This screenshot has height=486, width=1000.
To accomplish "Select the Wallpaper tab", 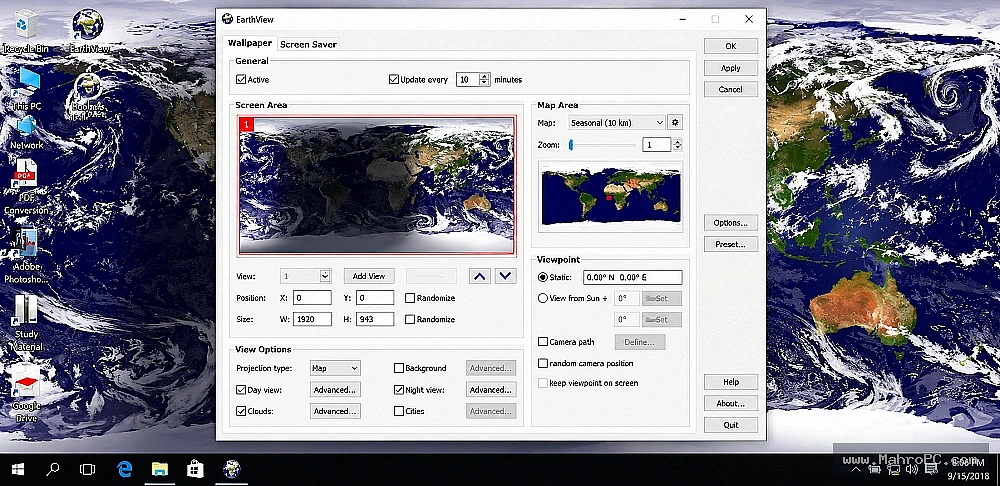I will 250,43.
